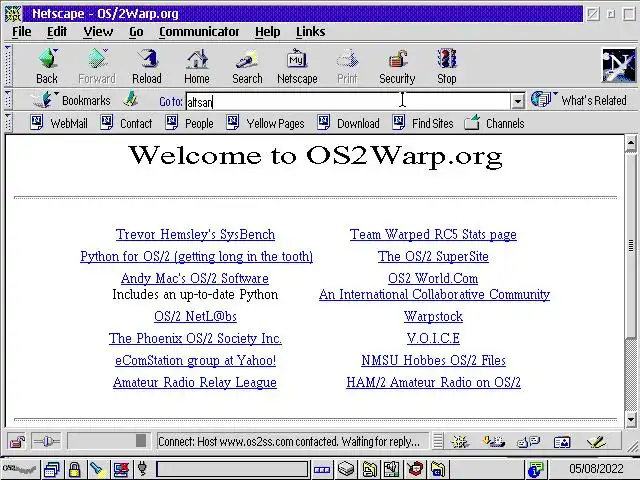Expand the Go to address history dropdown

click(518, 101)
